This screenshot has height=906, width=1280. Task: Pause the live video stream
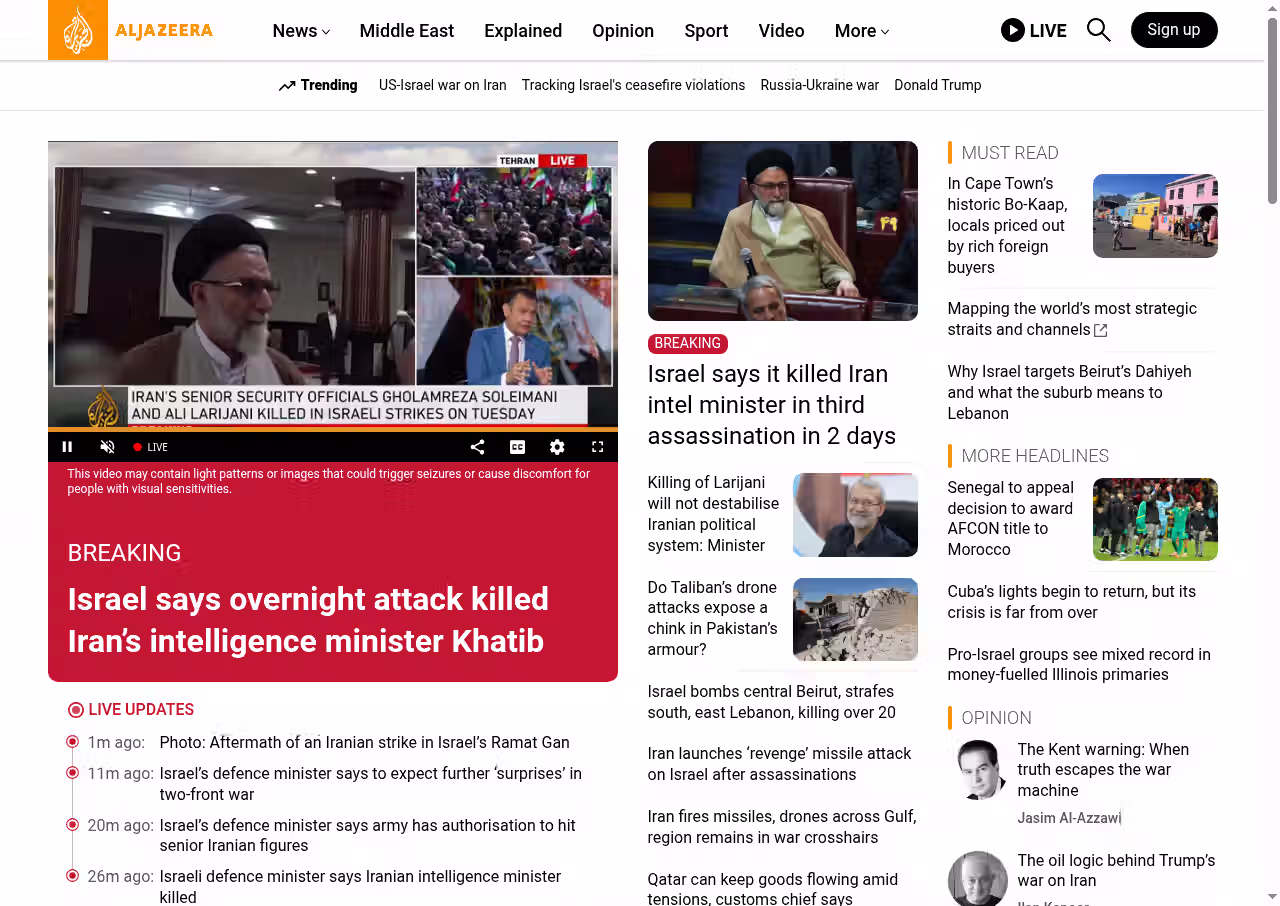68,447
